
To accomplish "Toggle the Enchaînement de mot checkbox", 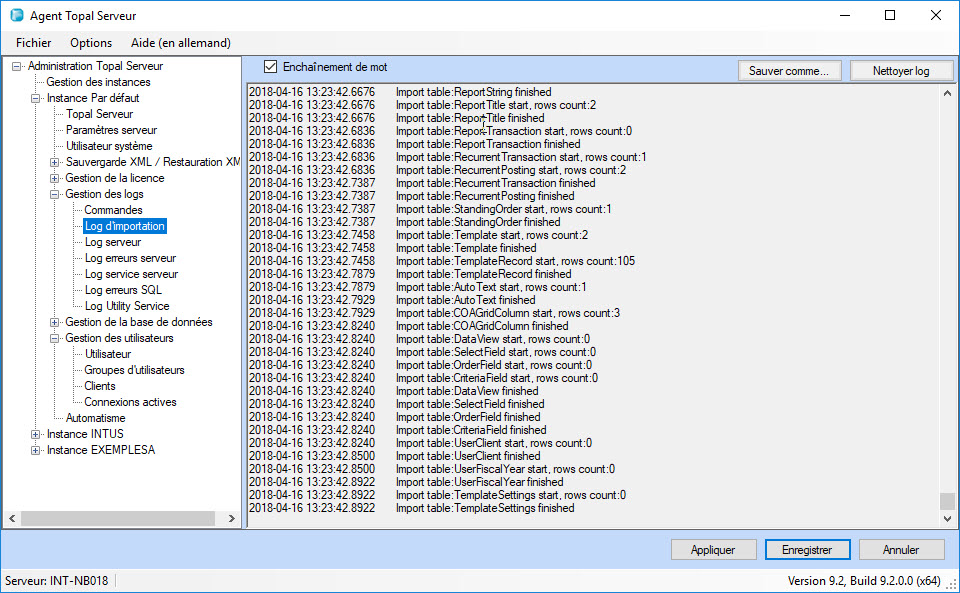I will coord(270,67).
